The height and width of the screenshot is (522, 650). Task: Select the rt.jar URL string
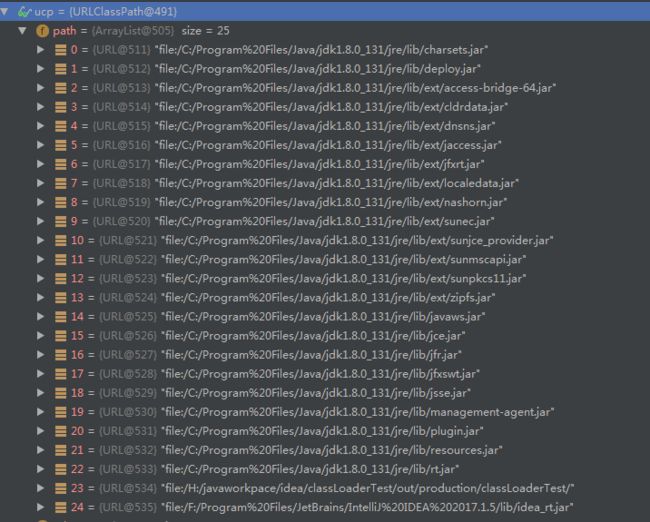pos(310,469)
